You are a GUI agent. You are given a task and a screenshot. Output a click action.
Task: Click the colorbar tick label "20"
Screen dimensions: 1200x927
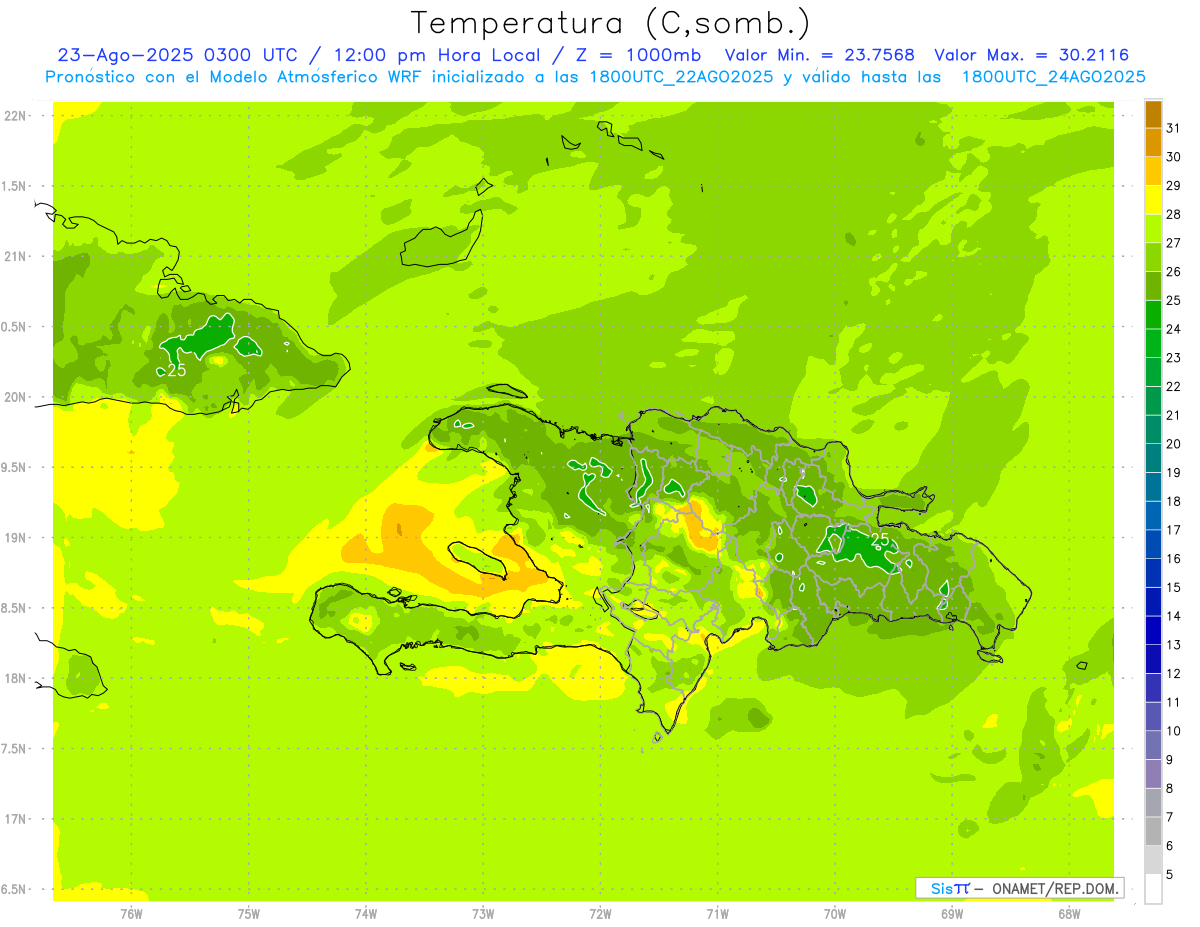[1174, 444]
